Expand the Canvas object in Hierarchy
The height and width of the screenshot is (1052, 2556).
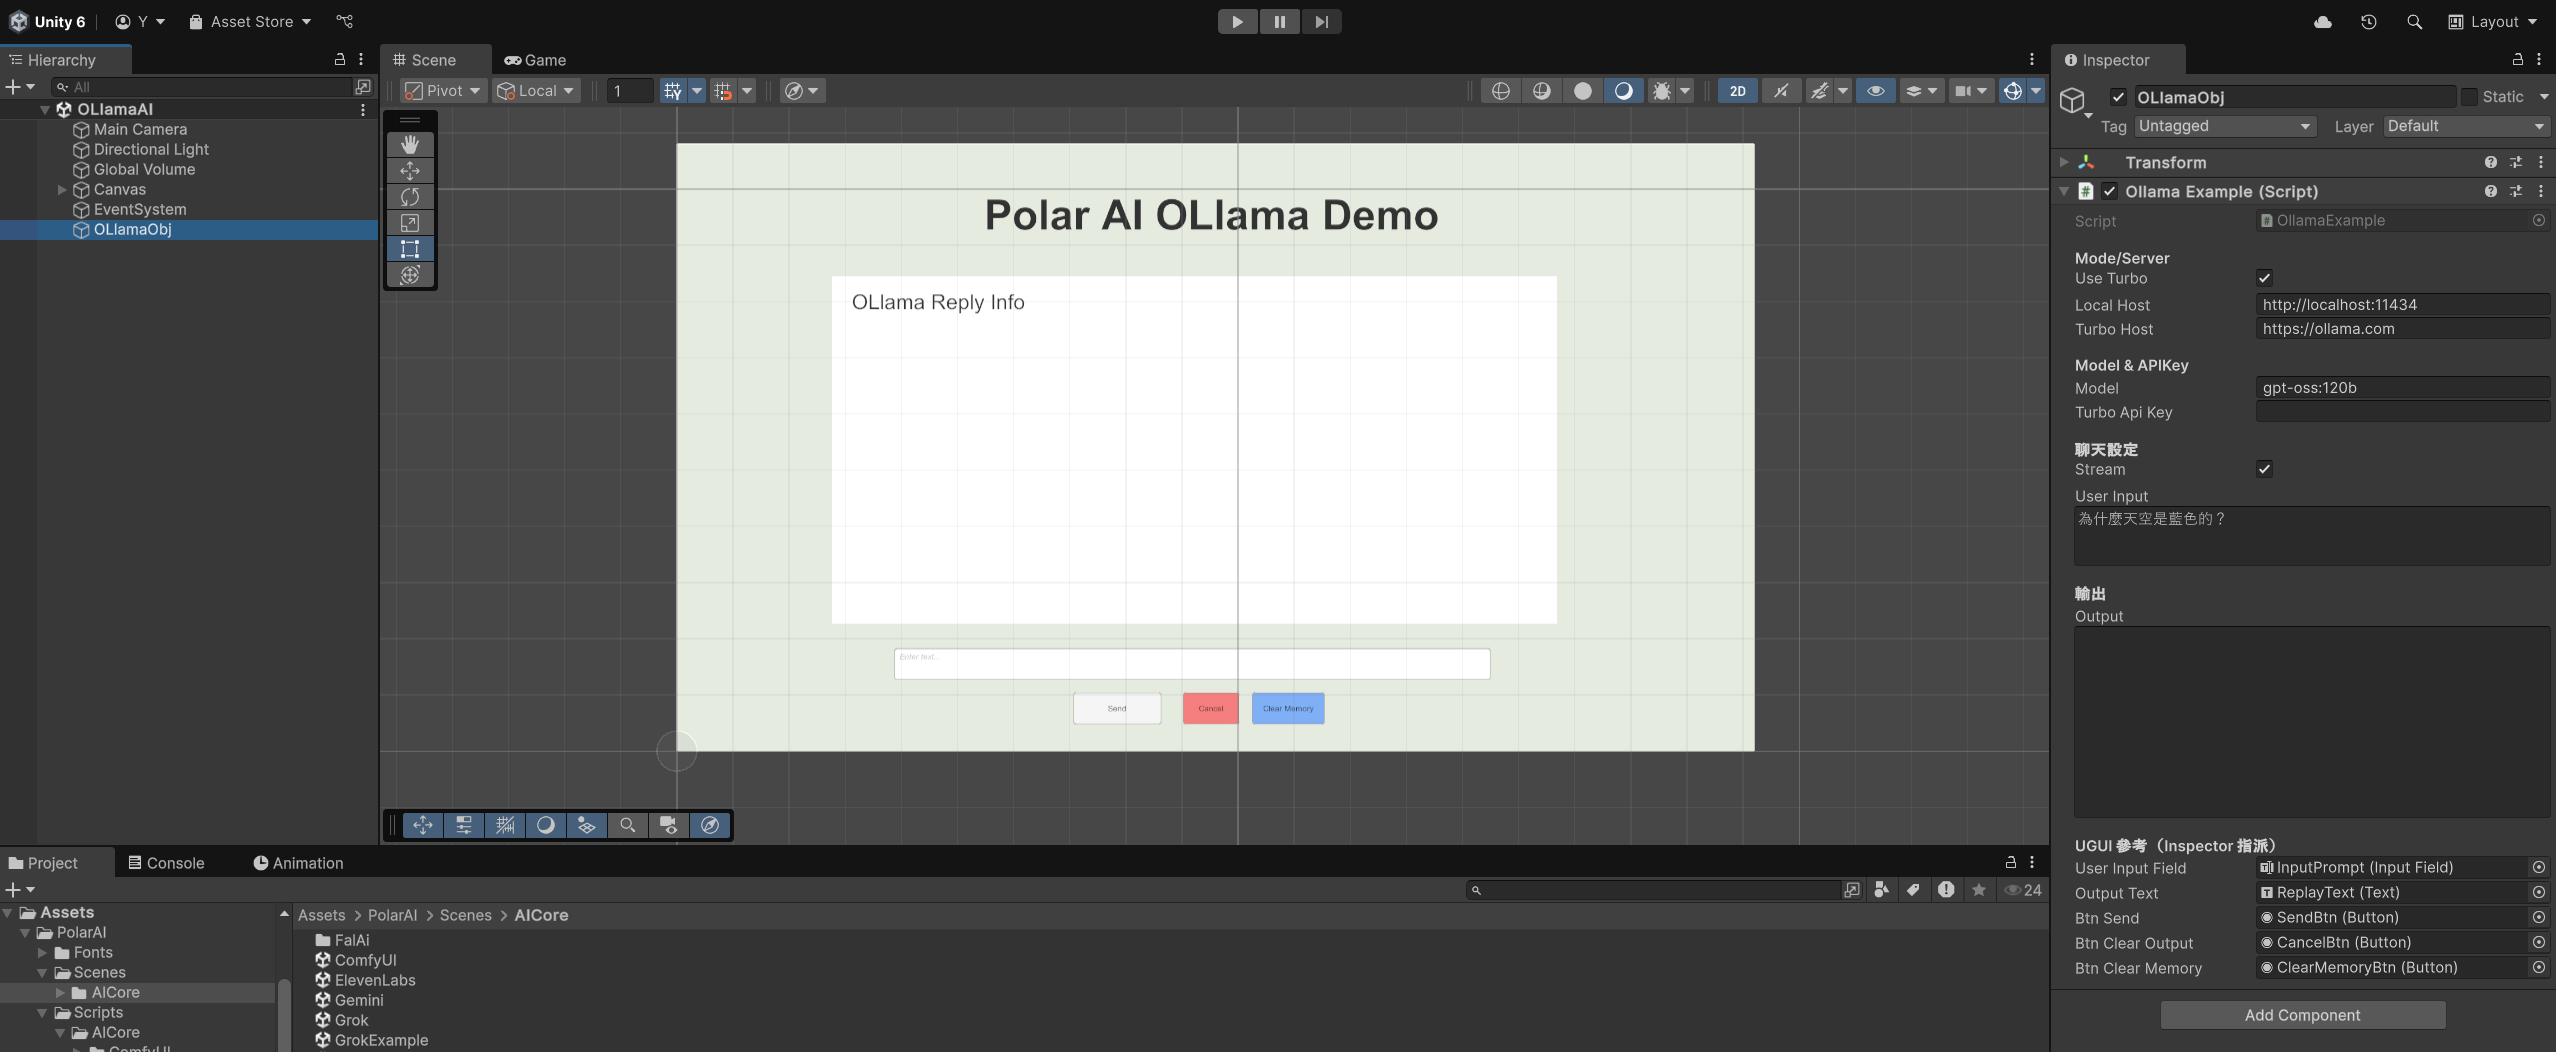coord(62,189)
